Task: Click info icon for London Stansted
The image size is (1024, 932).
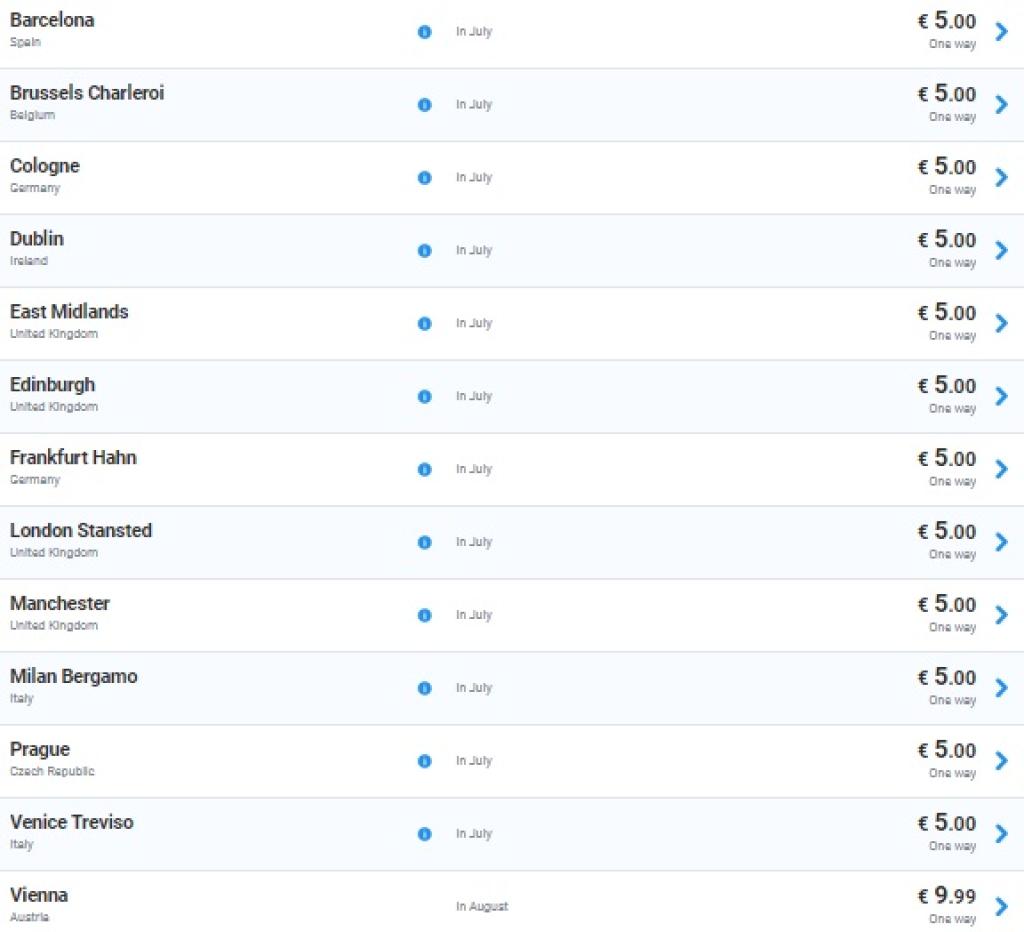Action: pos(424,543)
